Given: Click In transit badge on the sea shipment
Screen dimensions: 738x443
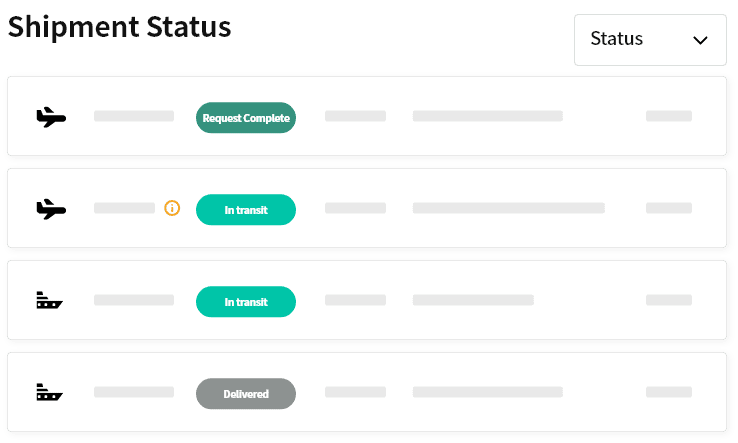Looking at the screenshot, I should click(x=246, y=302).
